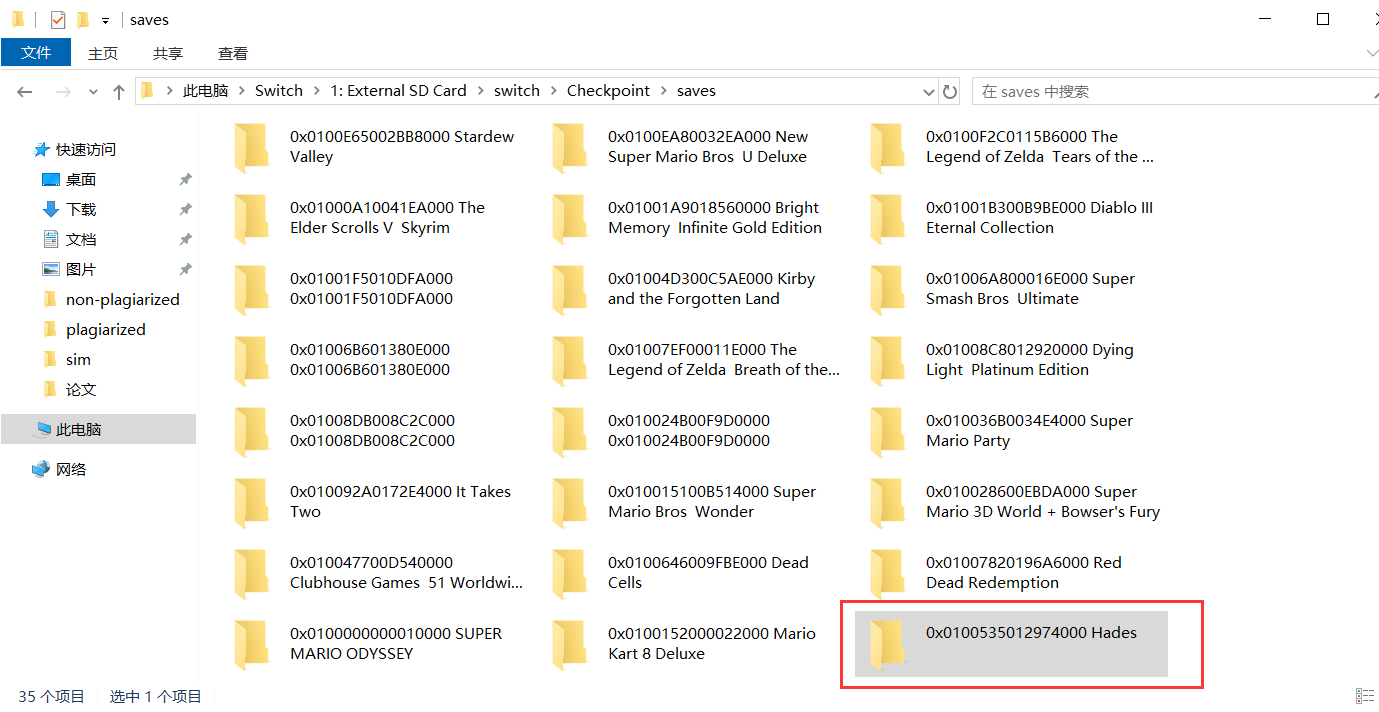Select Dead Cells folder icon
The image size is (1379, 712).
(569, 574)
